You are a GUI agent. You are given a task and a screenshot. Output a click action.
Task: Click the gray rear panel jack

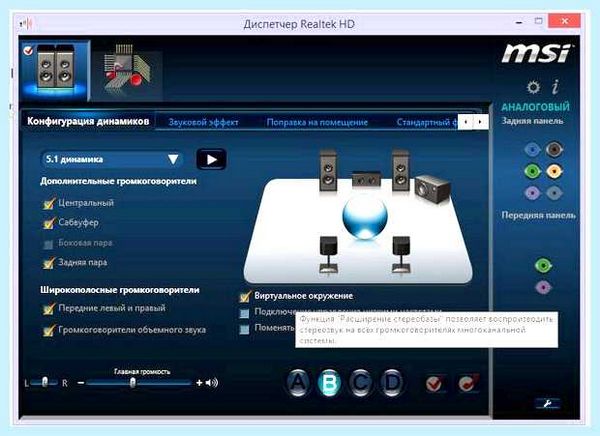click(554, 193)
